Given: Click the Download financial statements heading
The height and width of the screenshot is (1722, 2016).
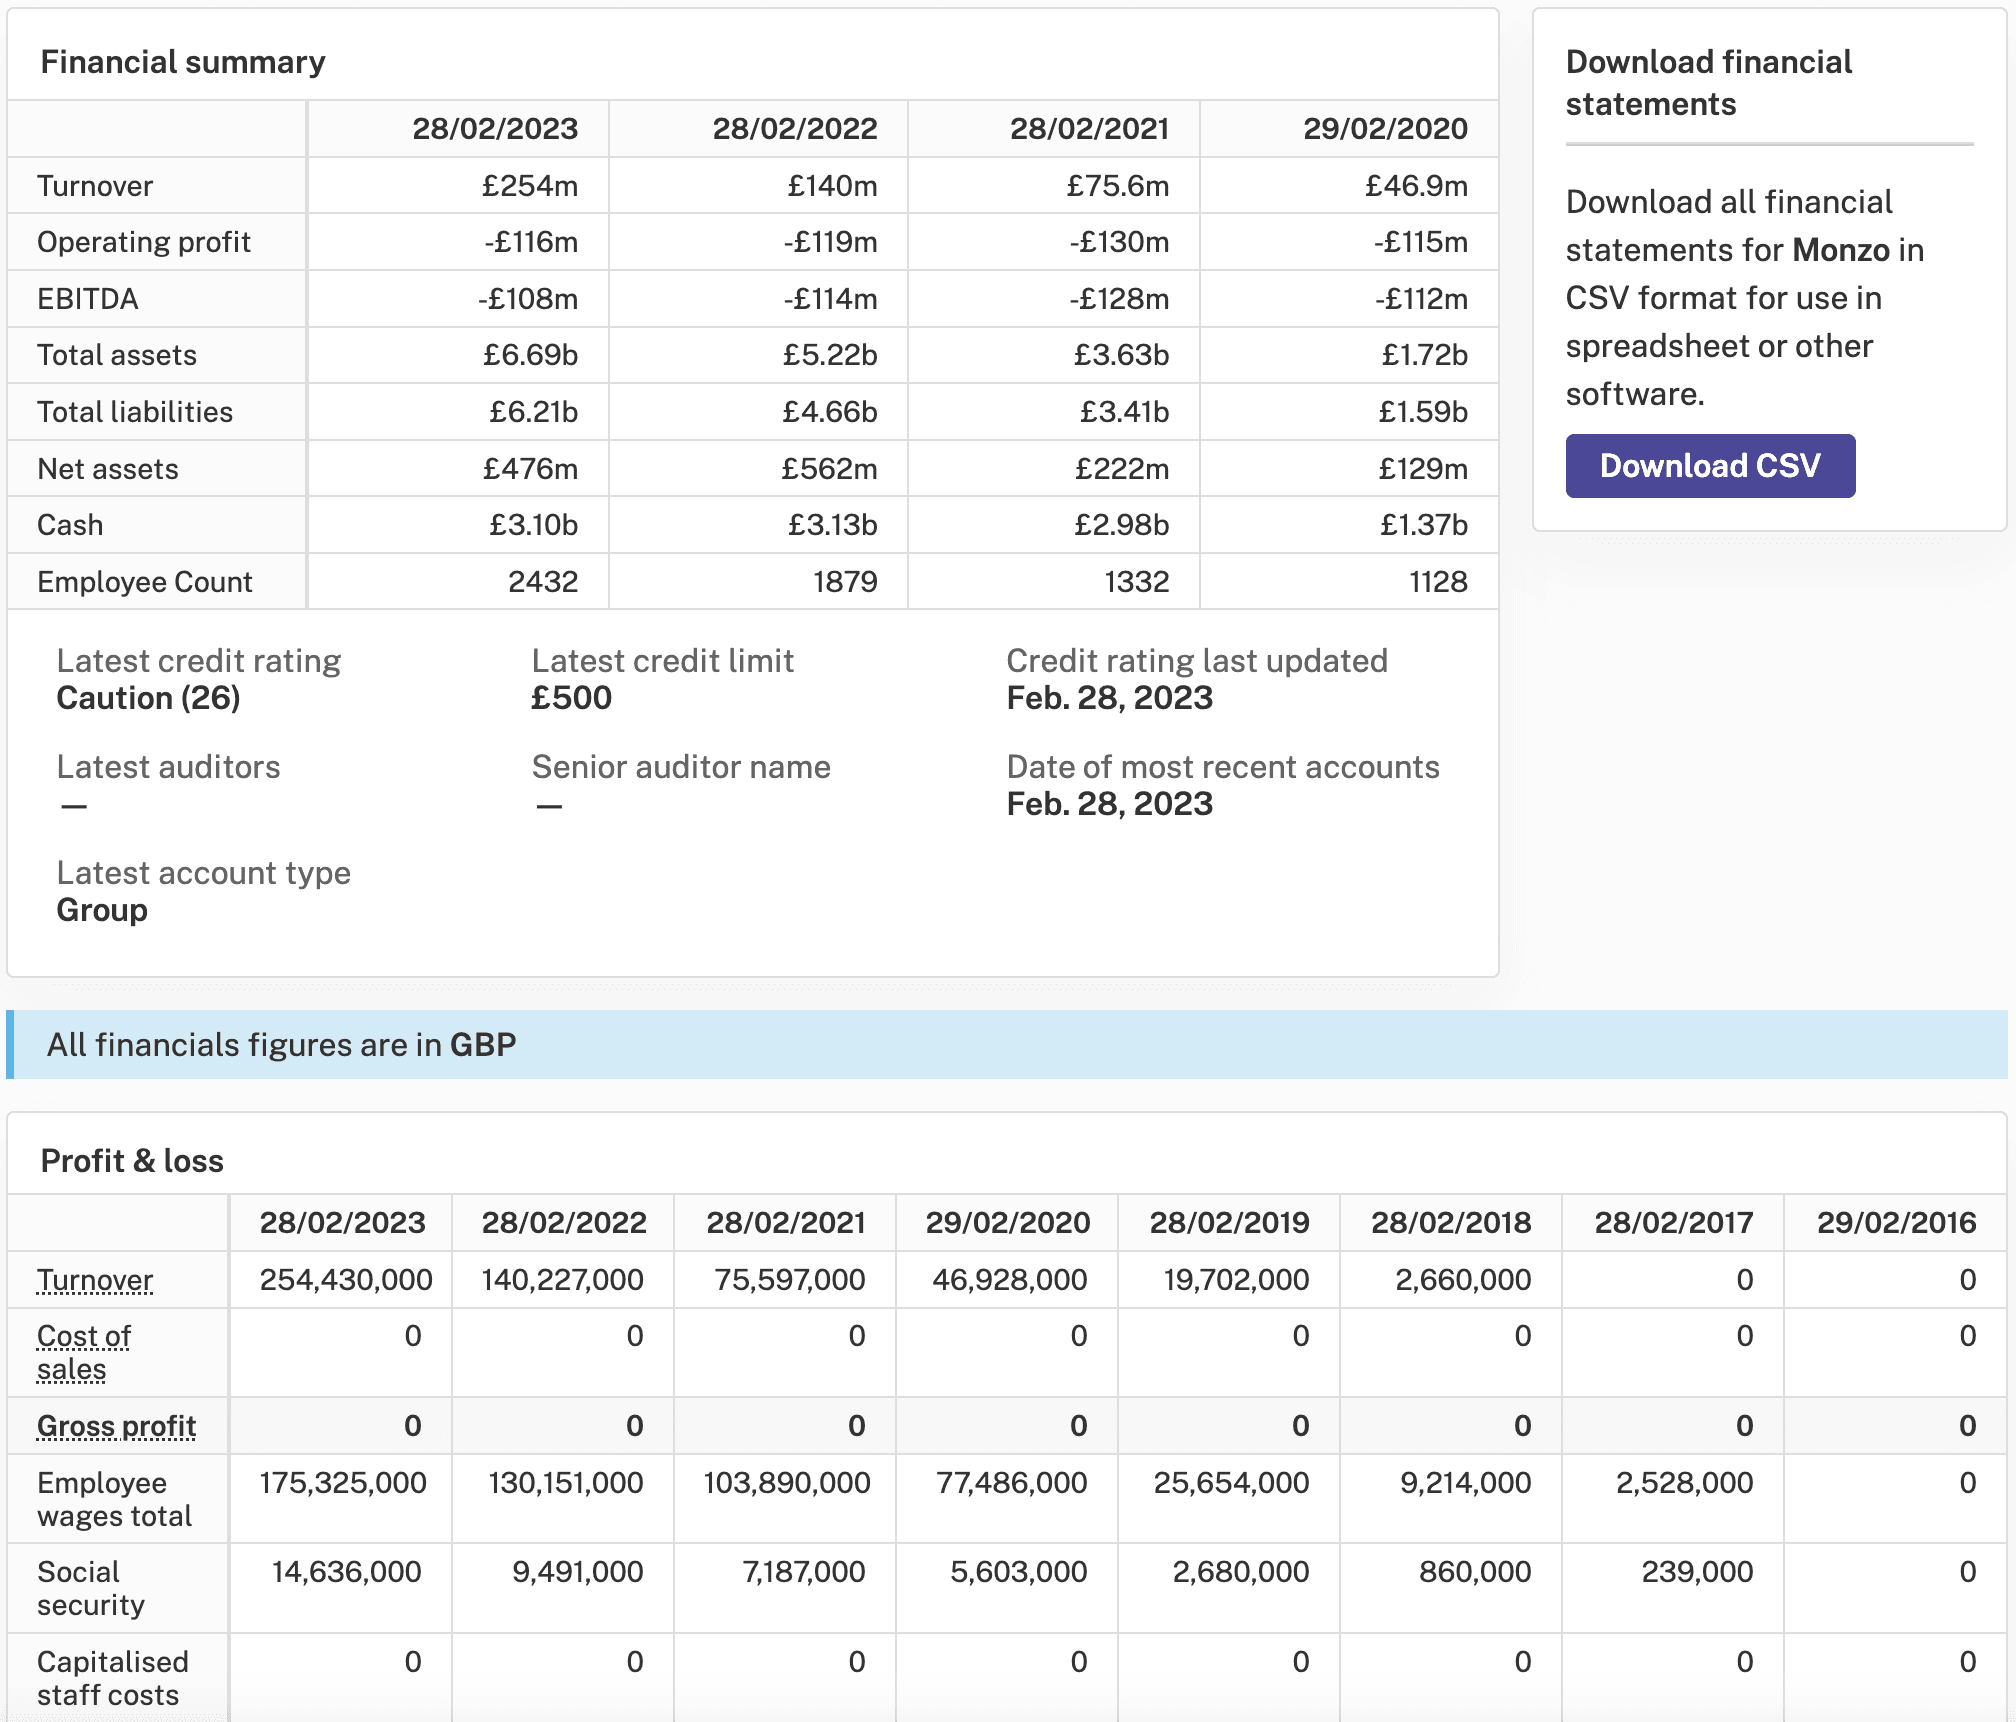Looking at the screenshot, I should point(1709,83).
